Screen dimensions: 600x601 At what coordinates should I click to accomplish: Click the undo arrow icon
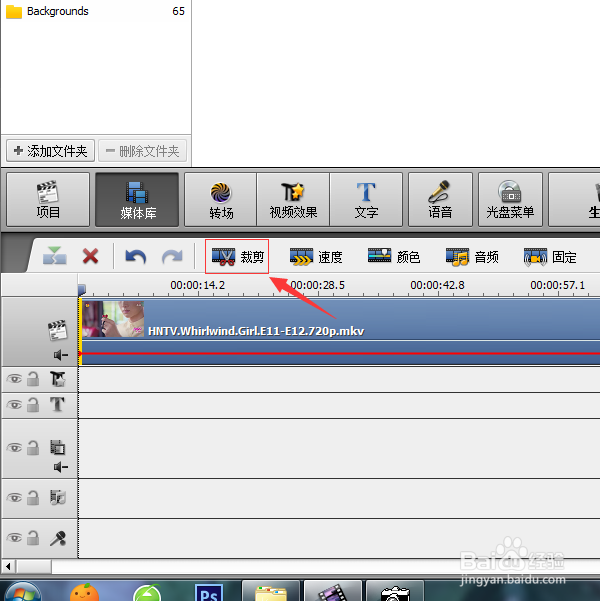(x=136, y=256)
